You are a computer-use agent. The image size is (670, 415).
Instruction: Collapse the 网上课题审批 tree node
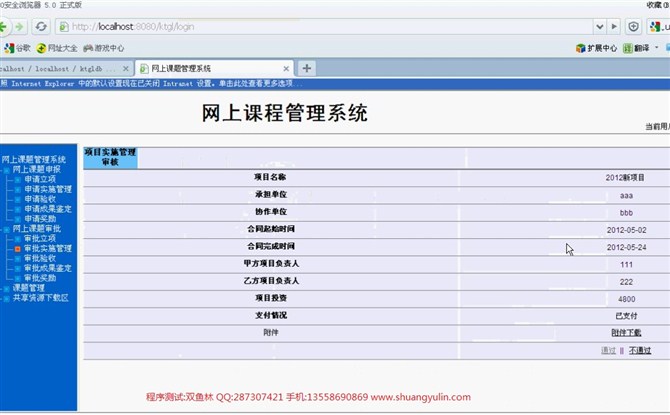(6, 230)
